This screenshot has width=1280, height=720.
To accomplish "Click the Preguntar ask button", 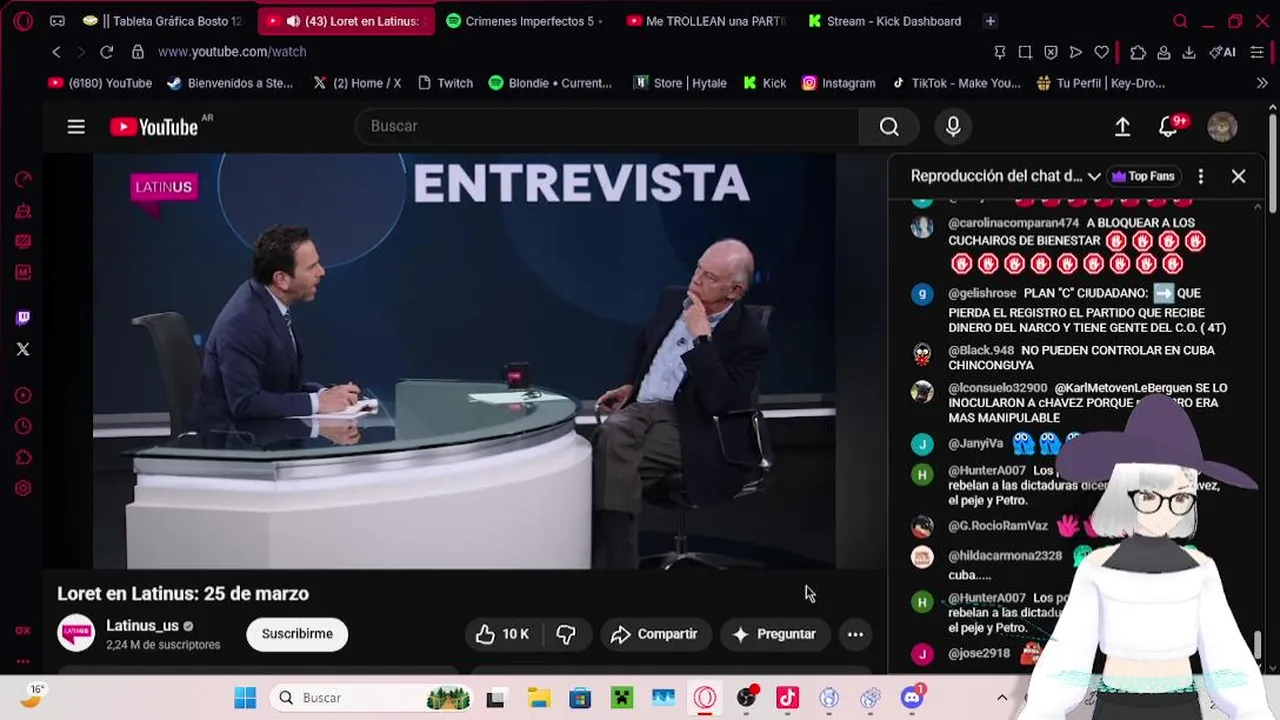I will [775, 634].
